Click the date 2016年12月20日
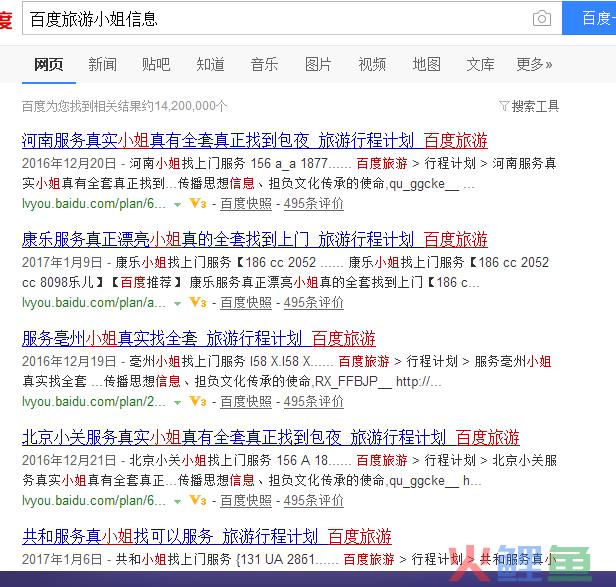 pyautogui.click(x=69, y=163)
